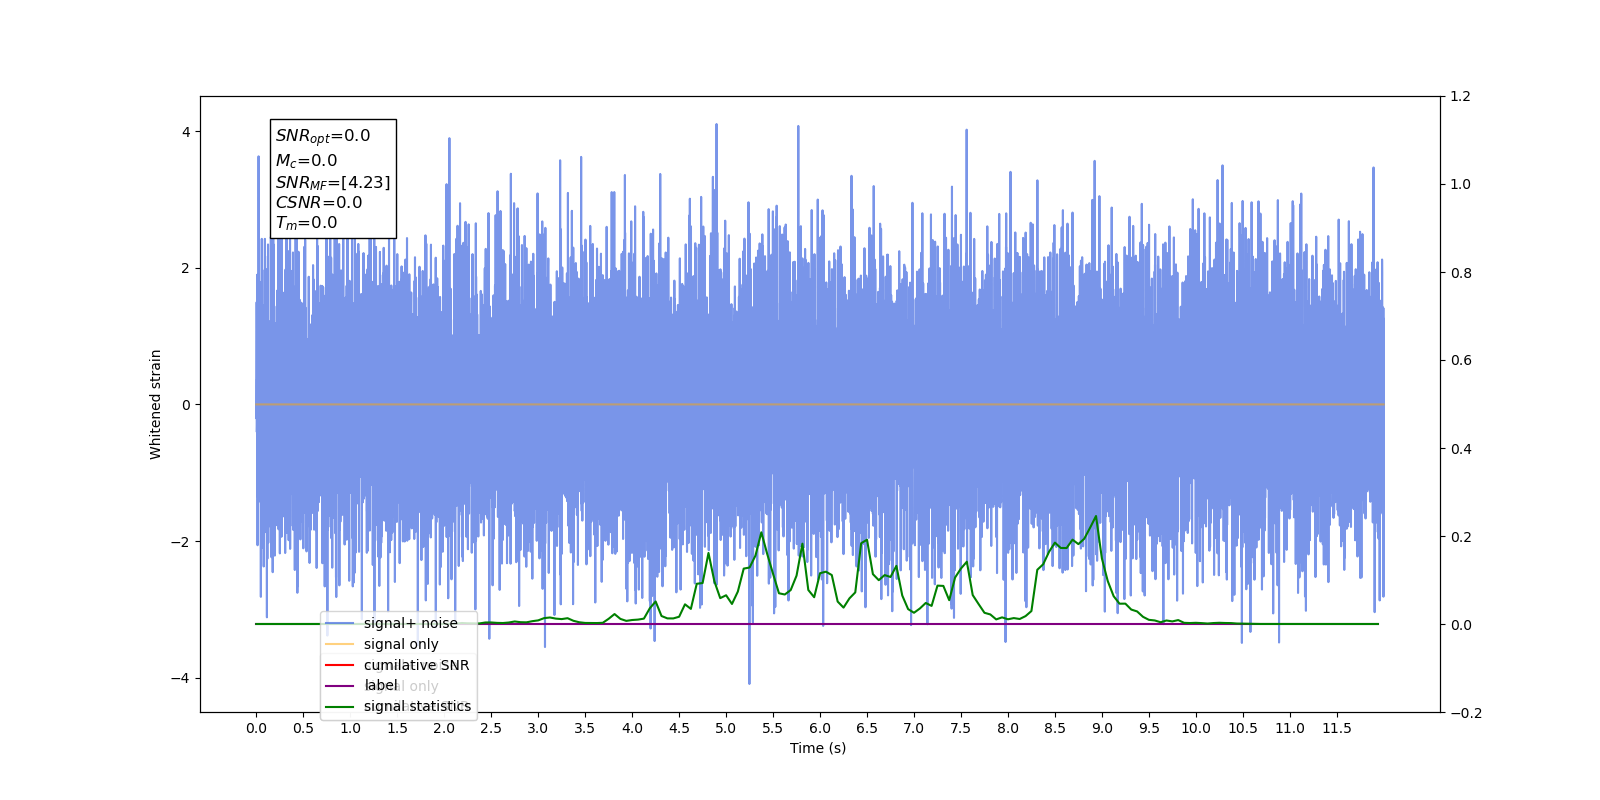Image resolution: width=1600 pixels, height=800 pixels.
Task: Click the 8.0 tick on the time axis
Action: pos(1008,728)
